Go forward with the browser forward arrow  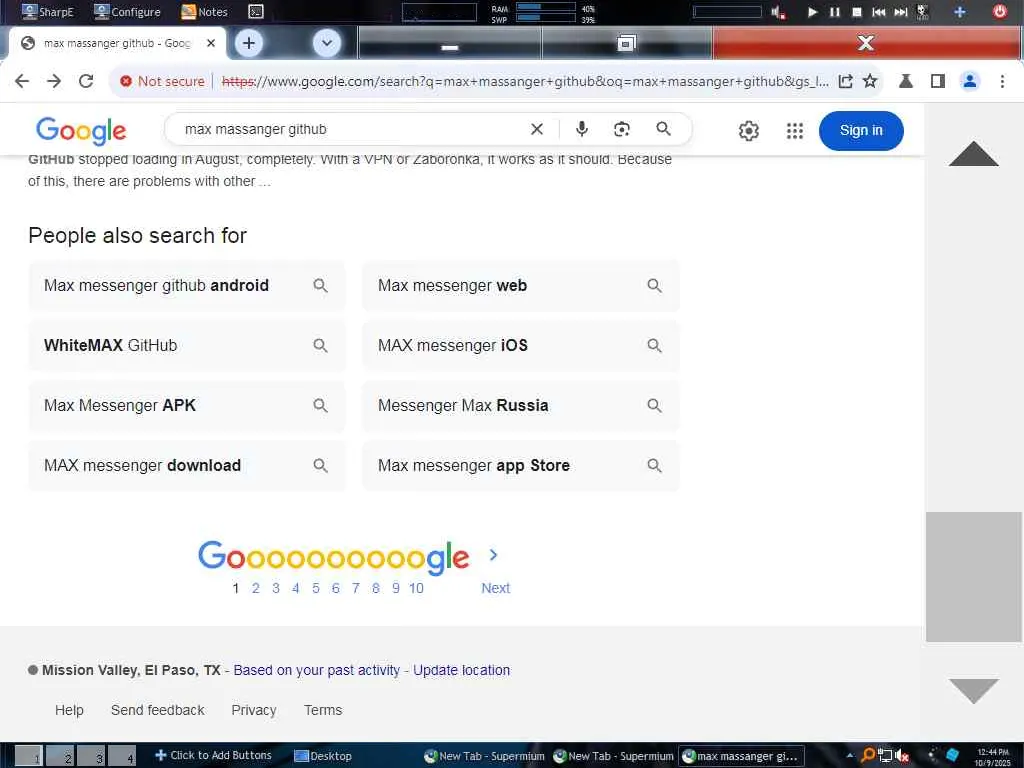[x=54, y=81]
